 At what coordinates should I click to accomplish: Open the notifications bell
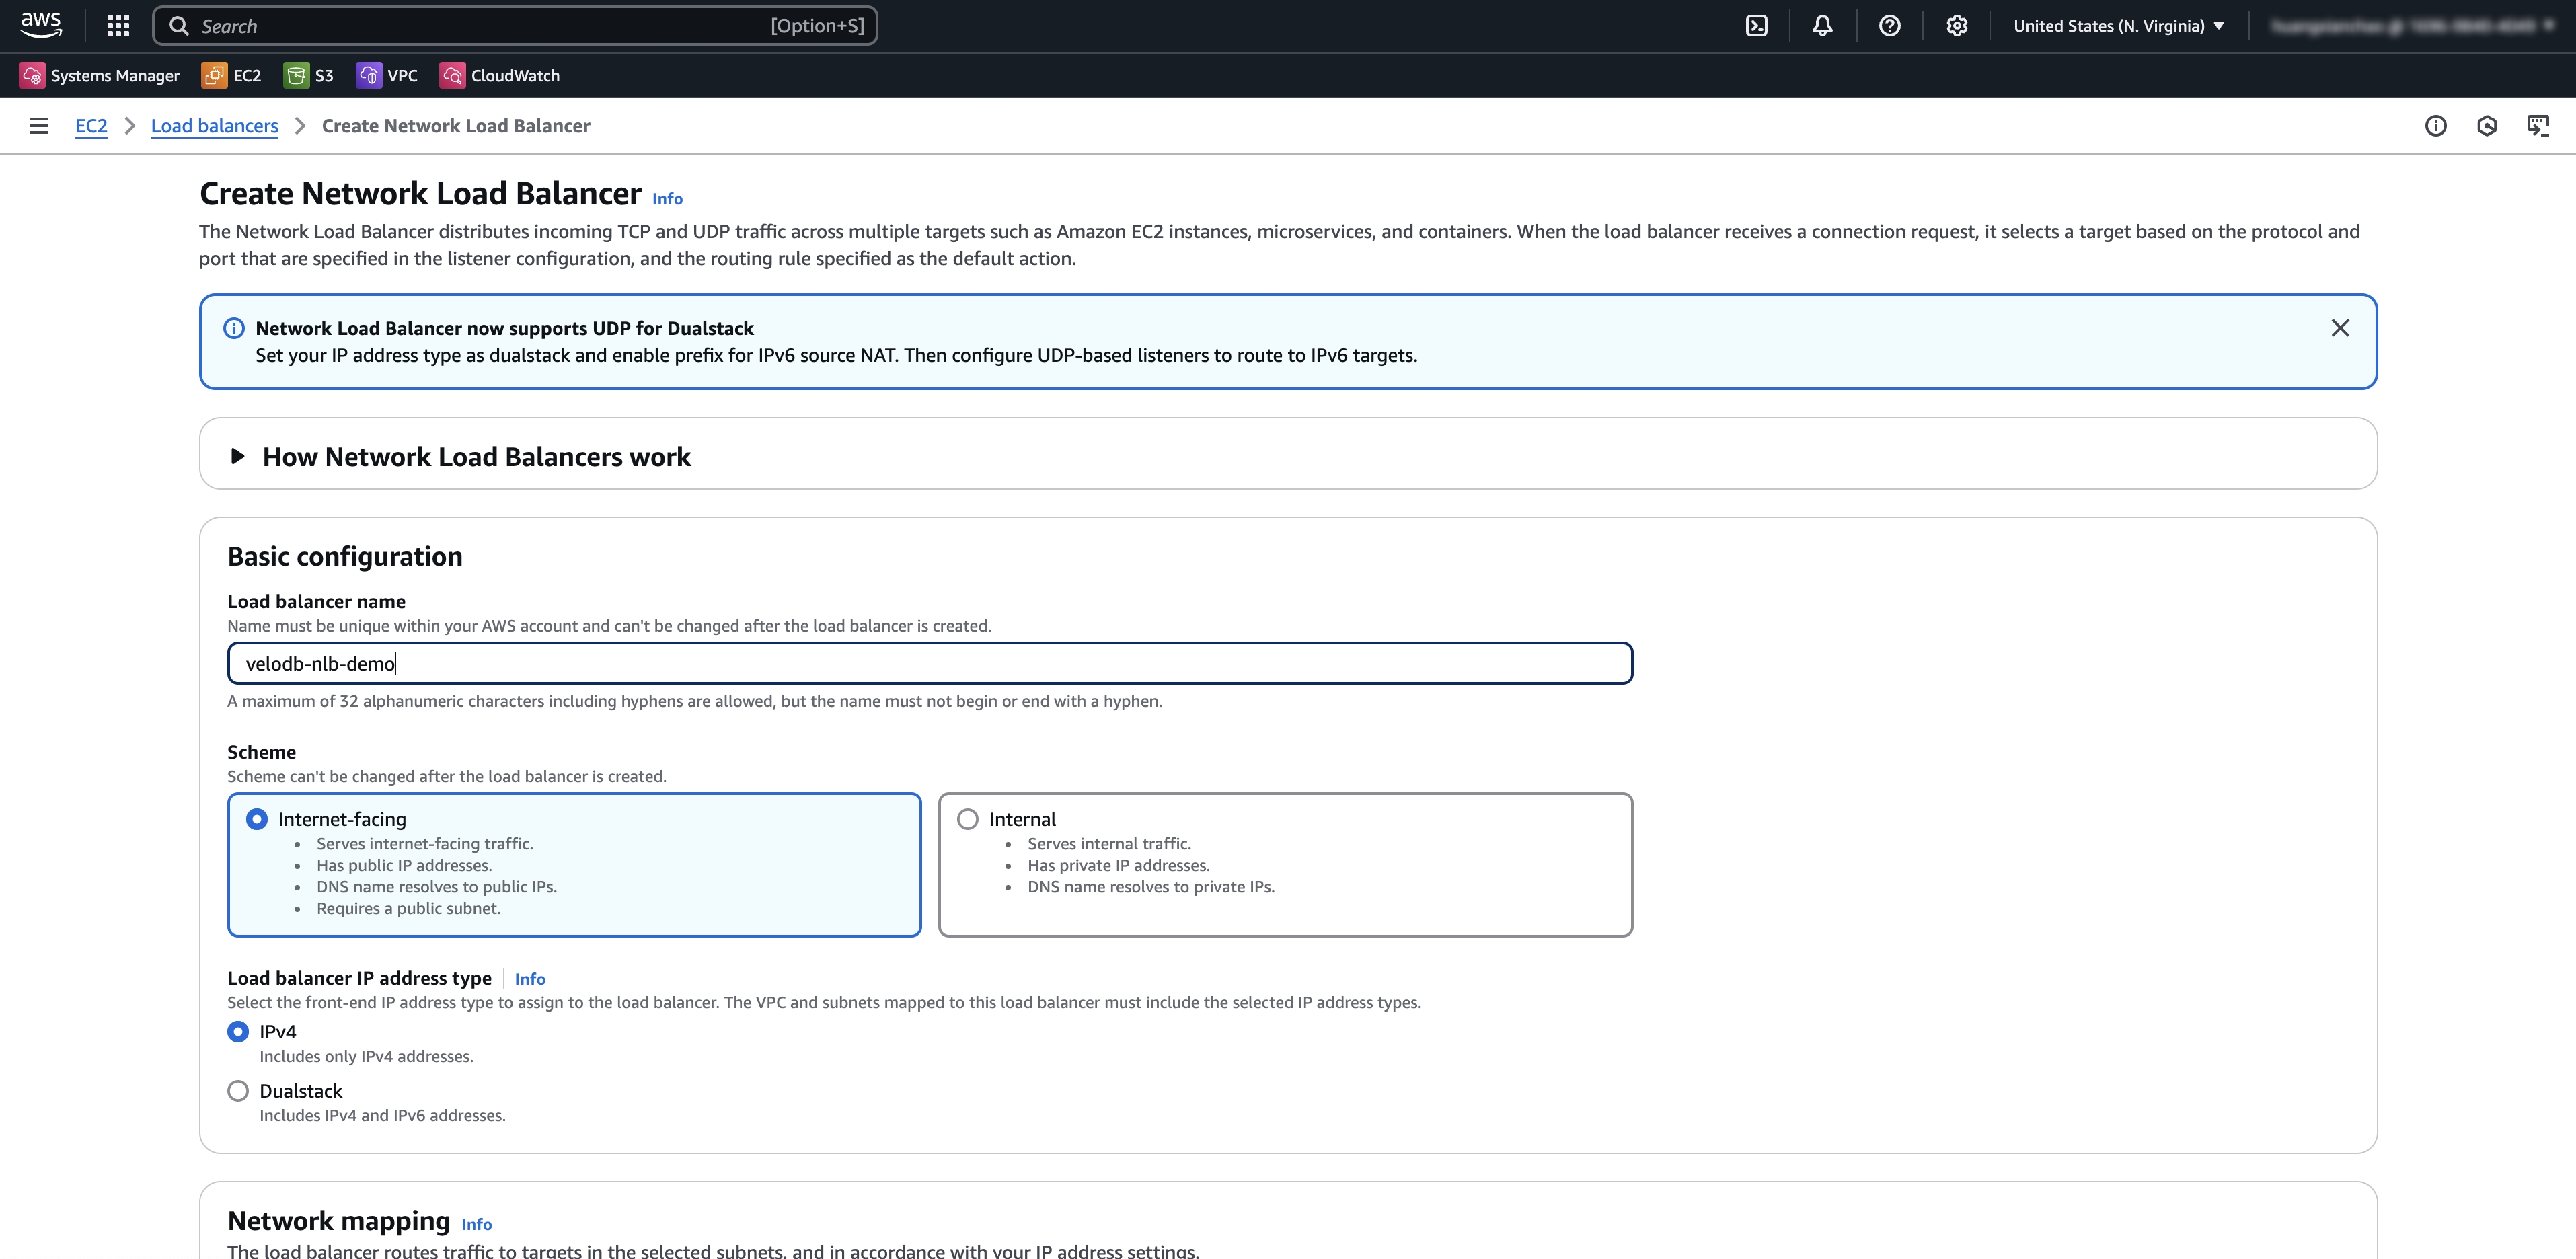1822,26
